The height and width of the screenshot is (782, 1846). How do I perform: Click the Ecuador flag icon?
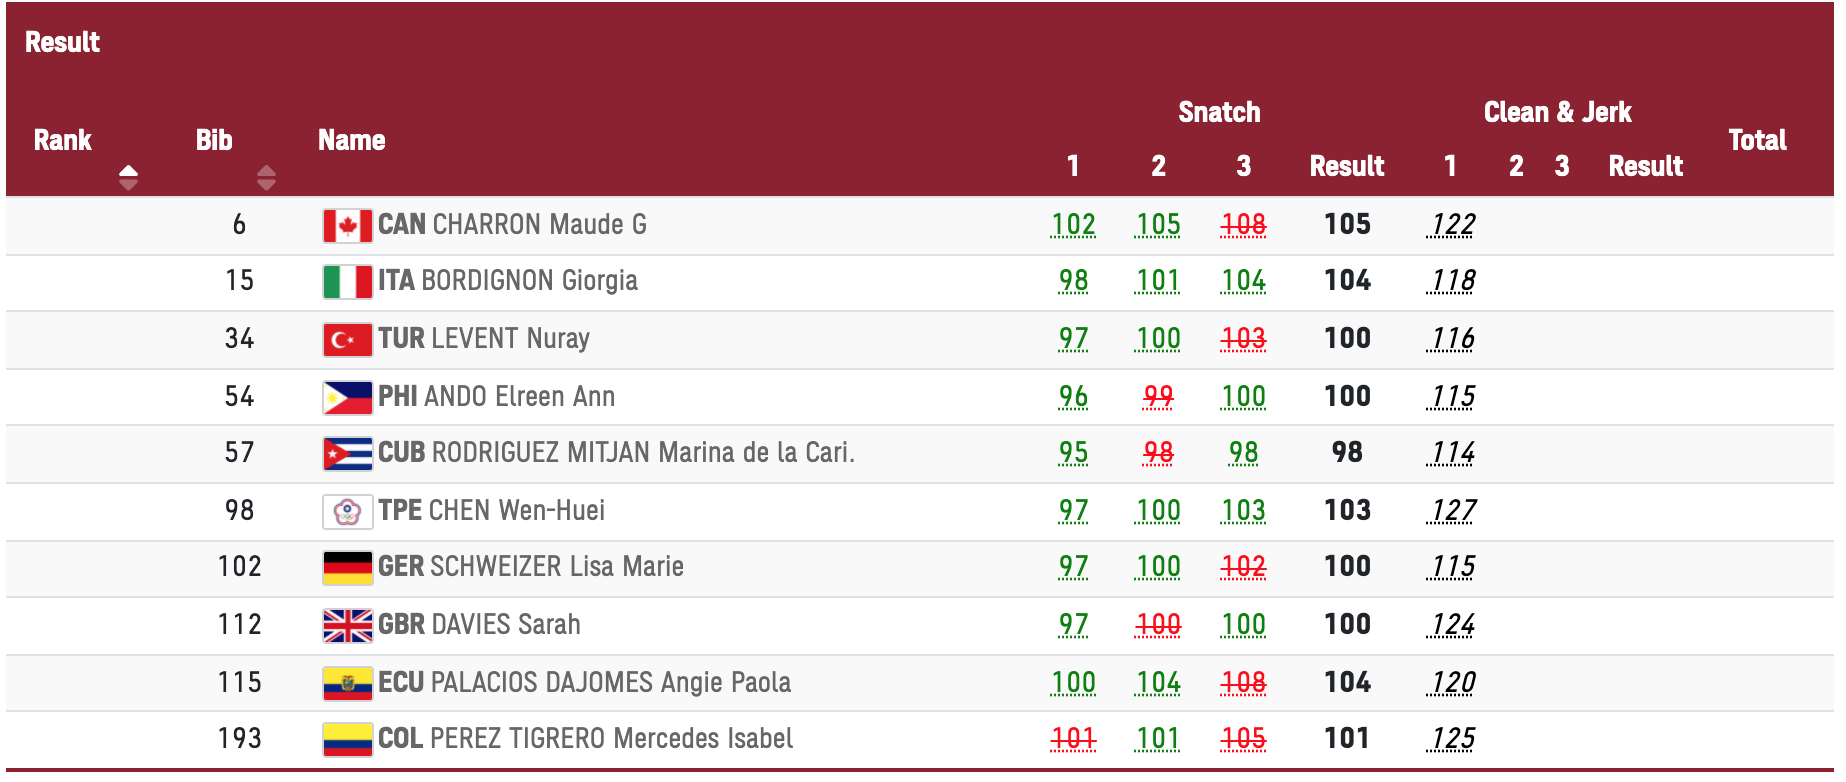click(x=347, y=684)
